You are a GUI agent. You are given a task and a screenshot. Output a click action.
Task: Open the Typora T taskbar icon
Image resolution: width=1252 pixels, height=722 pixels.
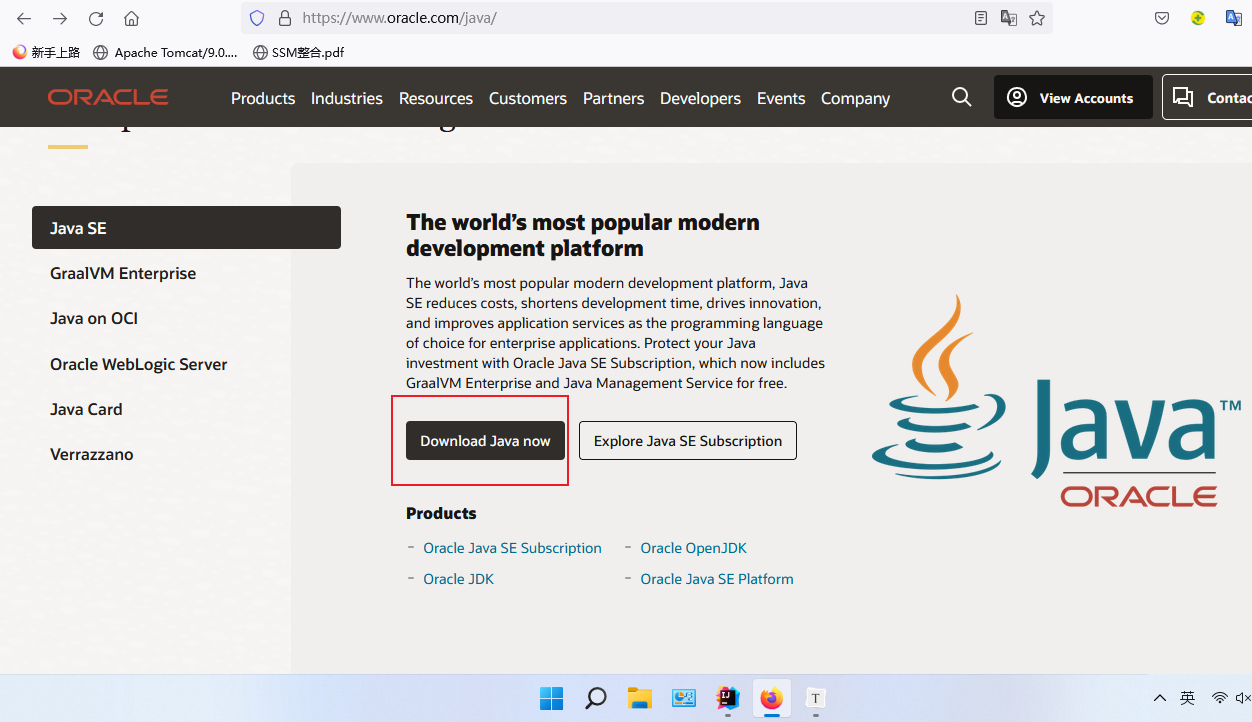(x=816, y=698)
